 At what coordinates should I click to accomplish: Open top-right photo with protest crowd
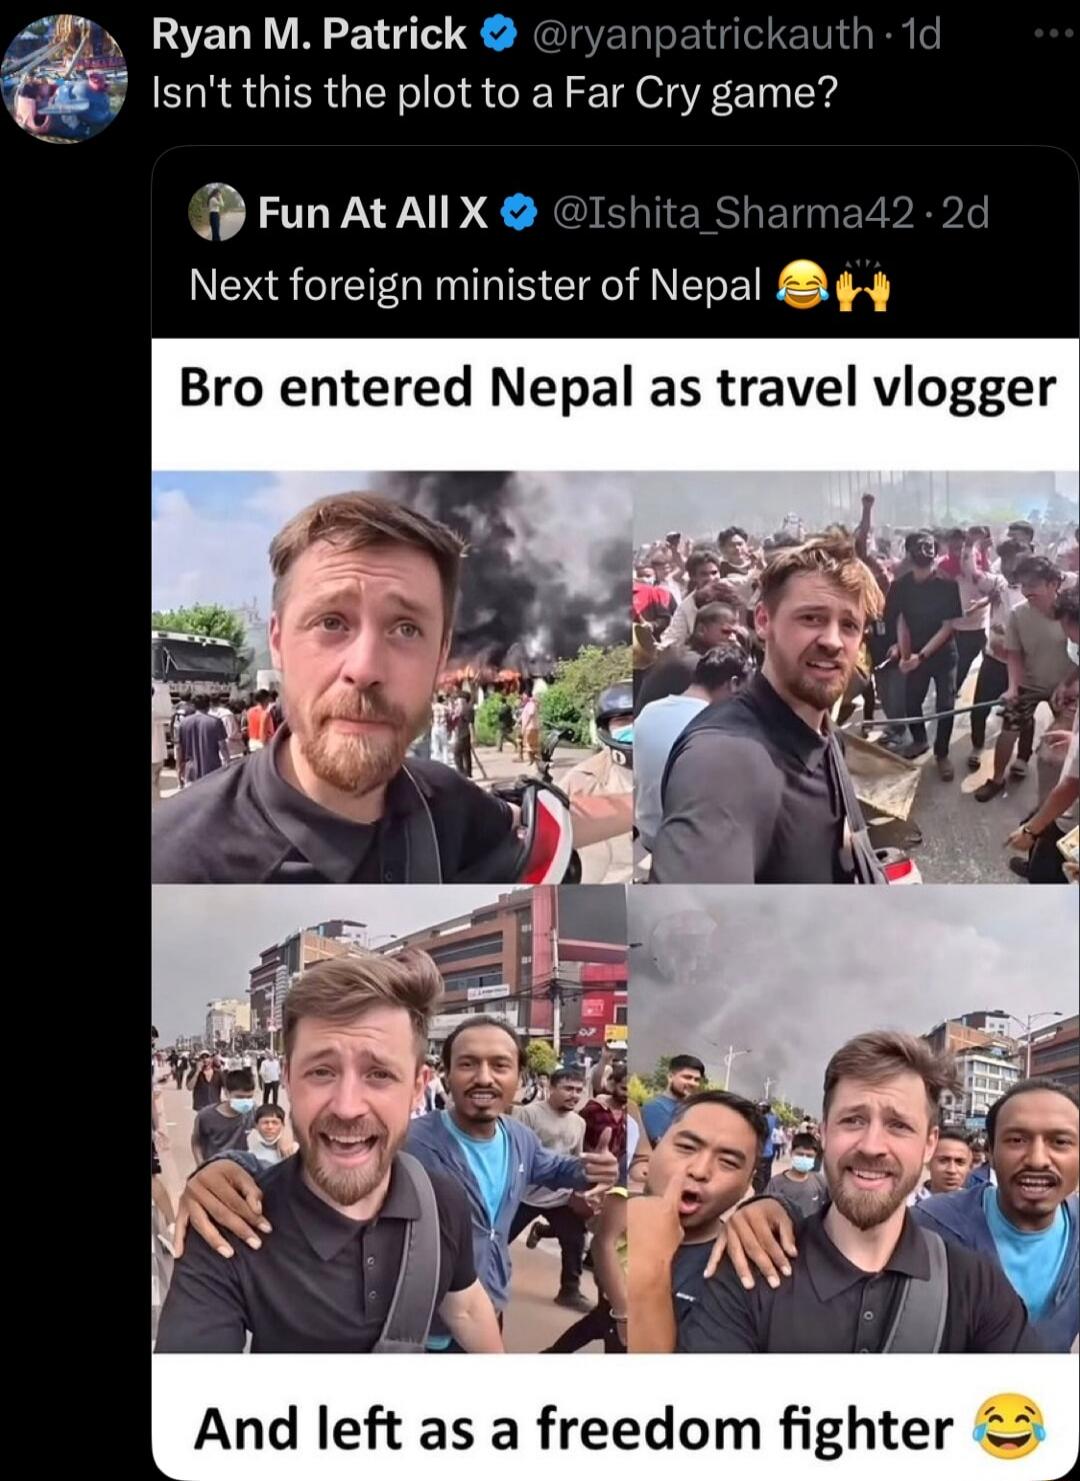[x=856, y=677]
